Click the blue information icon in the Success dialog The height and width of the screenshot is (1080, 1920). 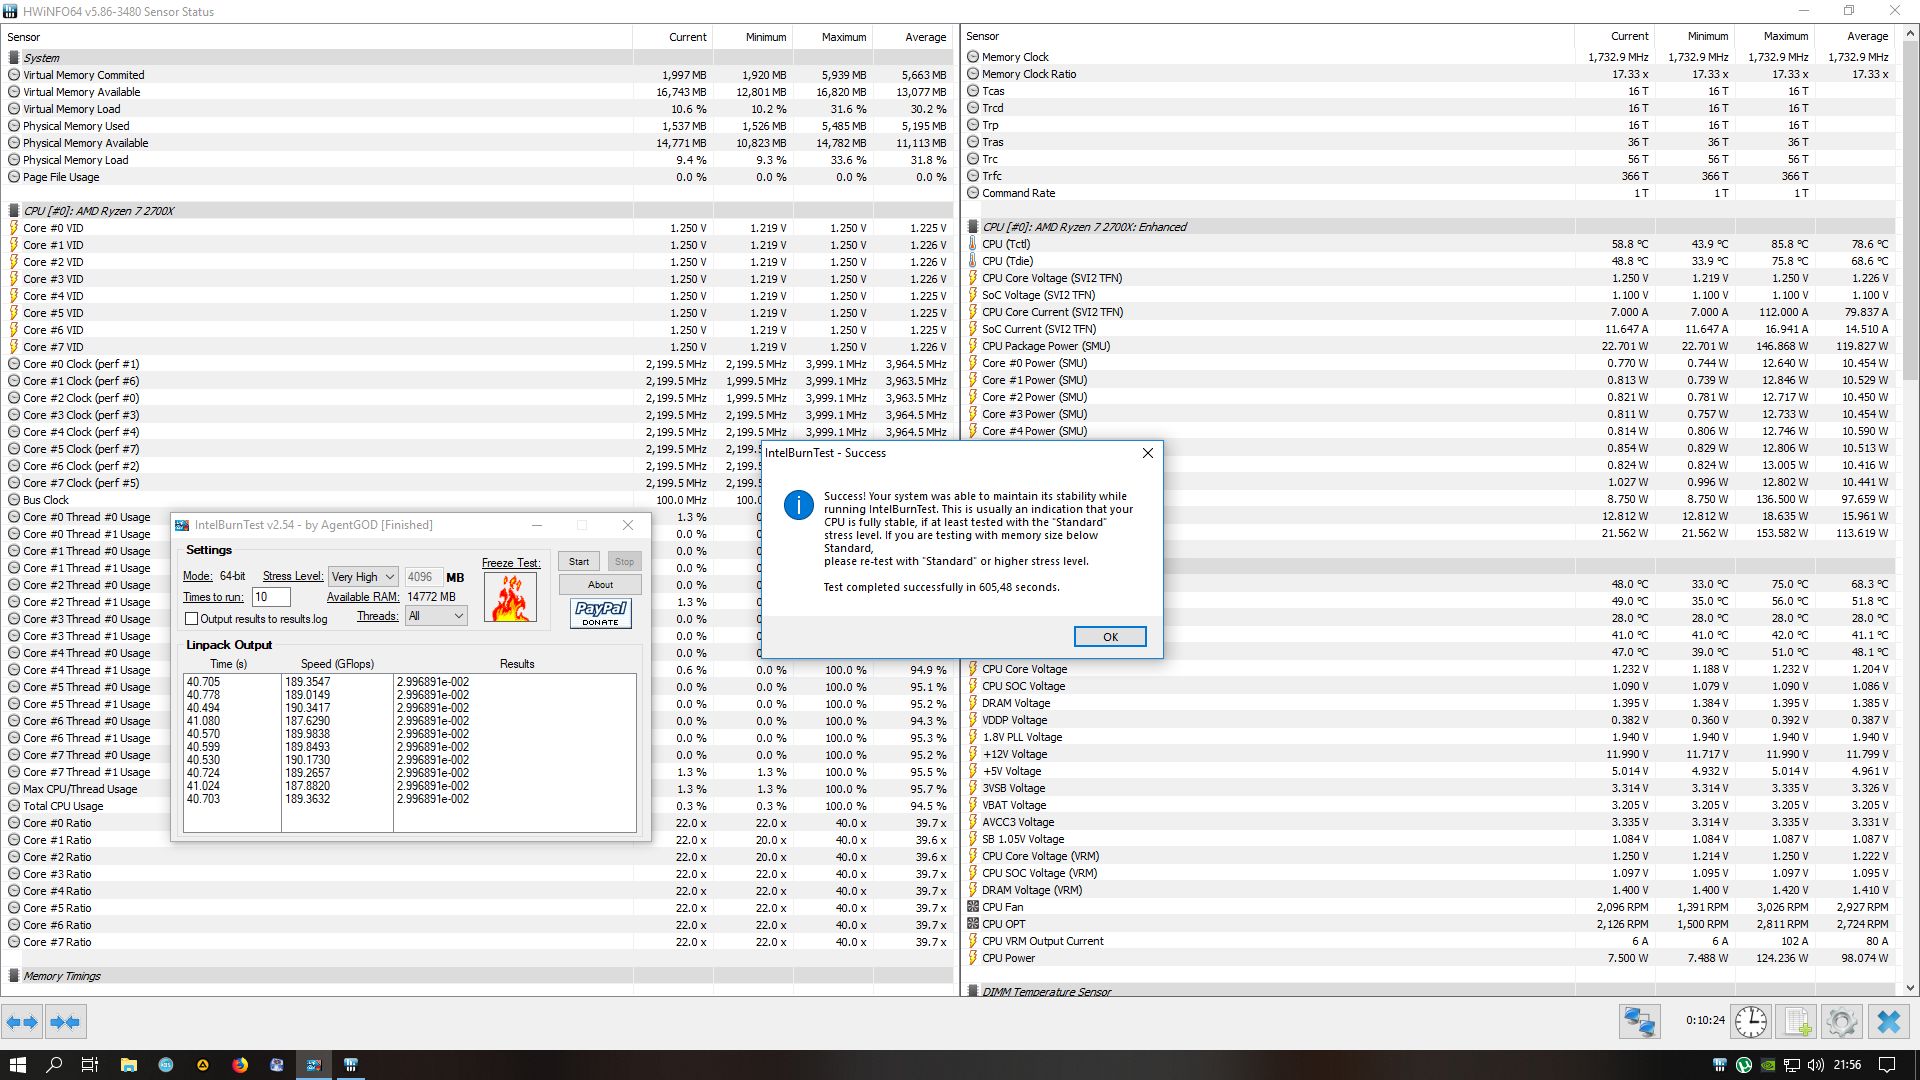click(798, 505)
